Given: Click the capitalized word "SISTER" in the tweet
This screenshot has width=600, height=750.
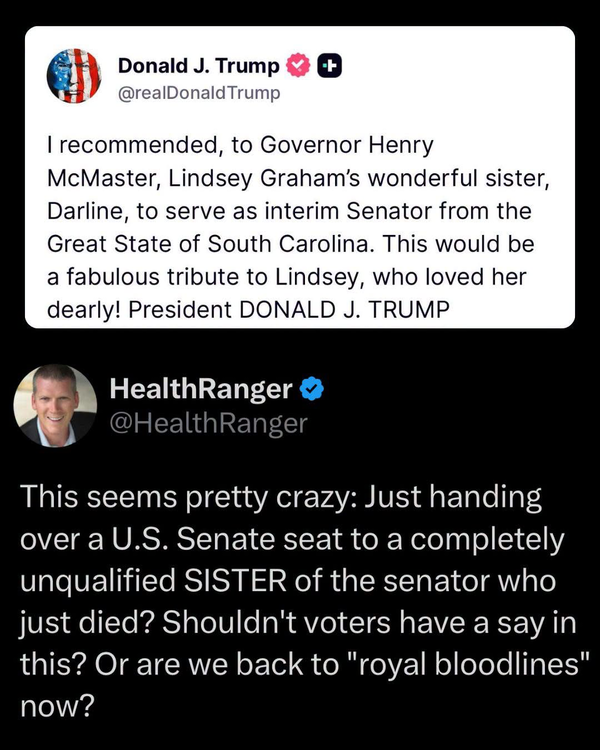Looking at the screenshot, I should click(x=235, y=581).
